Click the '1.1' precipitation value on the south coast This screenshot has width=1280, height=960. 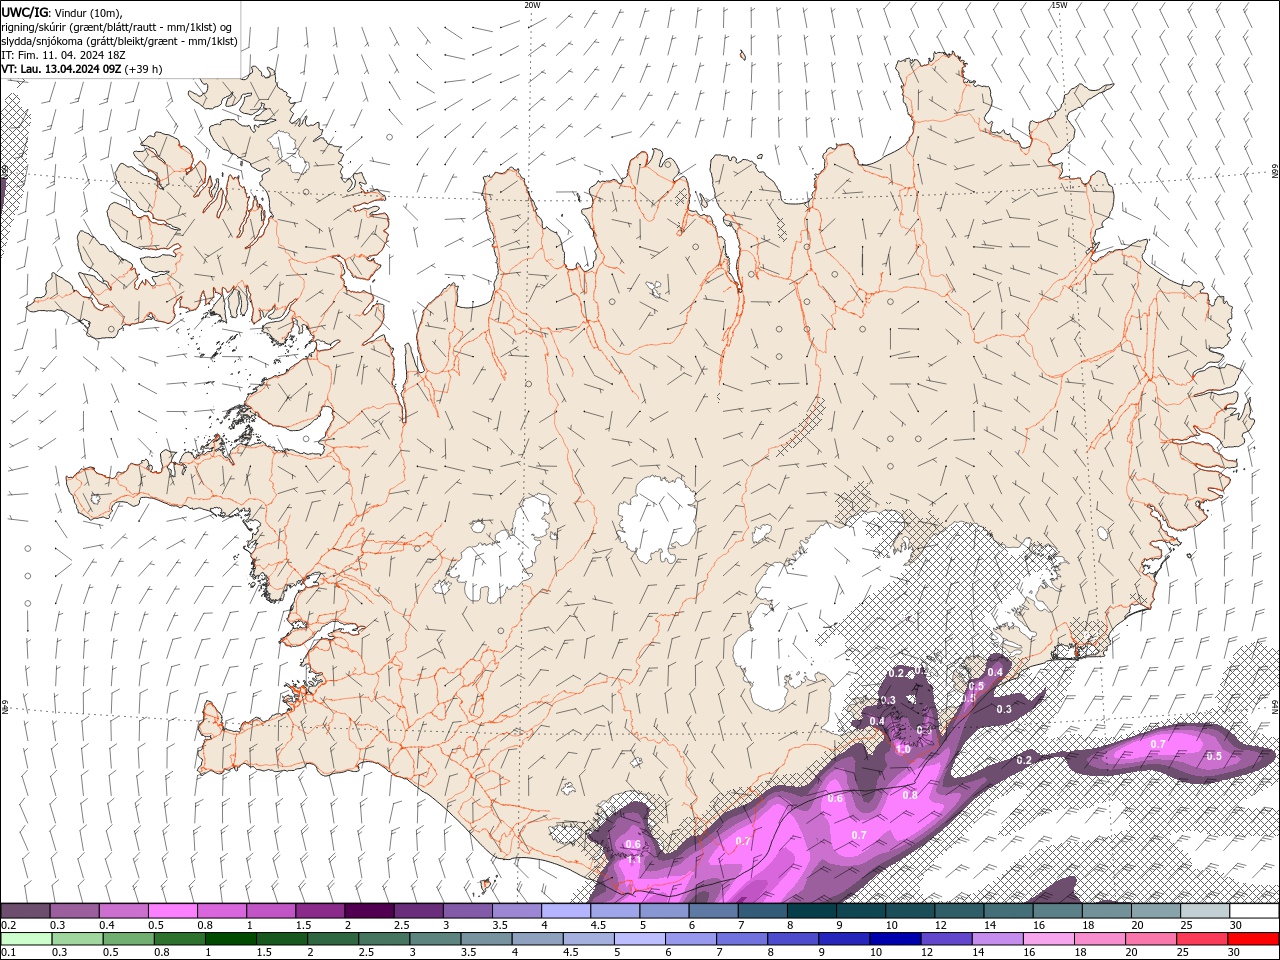[x=634, y=859]
